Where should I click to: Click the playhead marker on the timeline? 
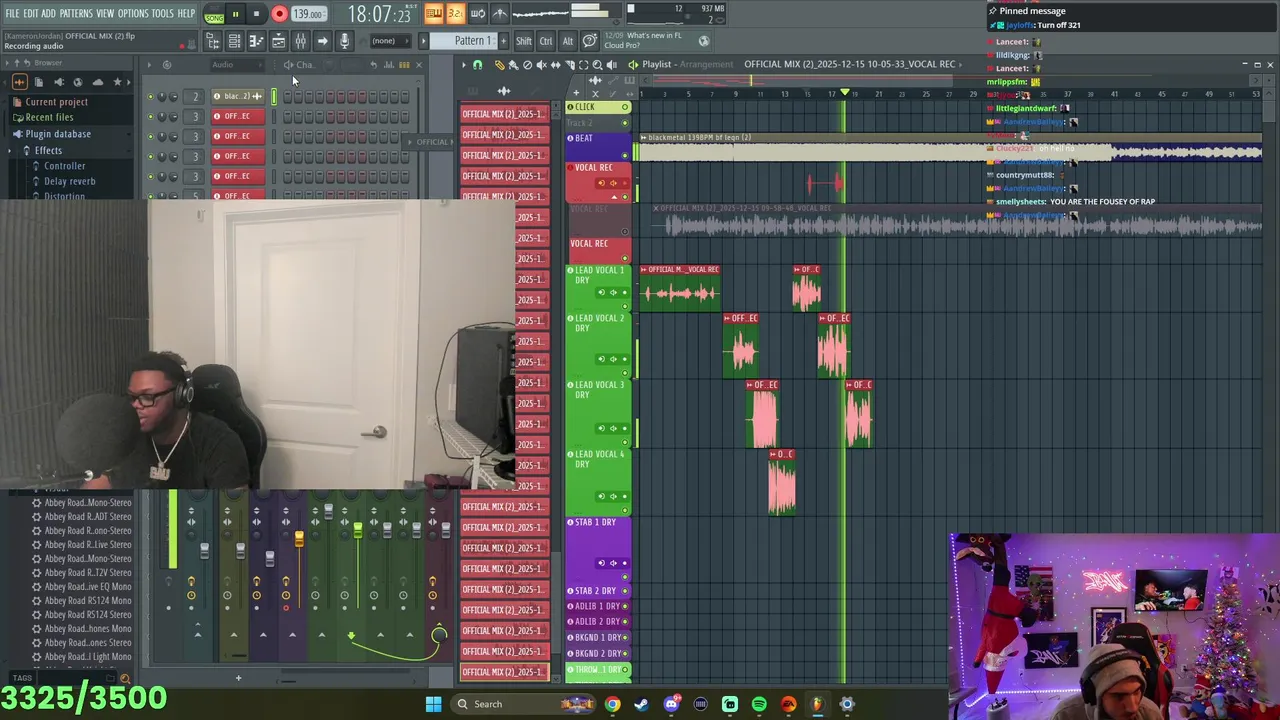pos(845,92)
